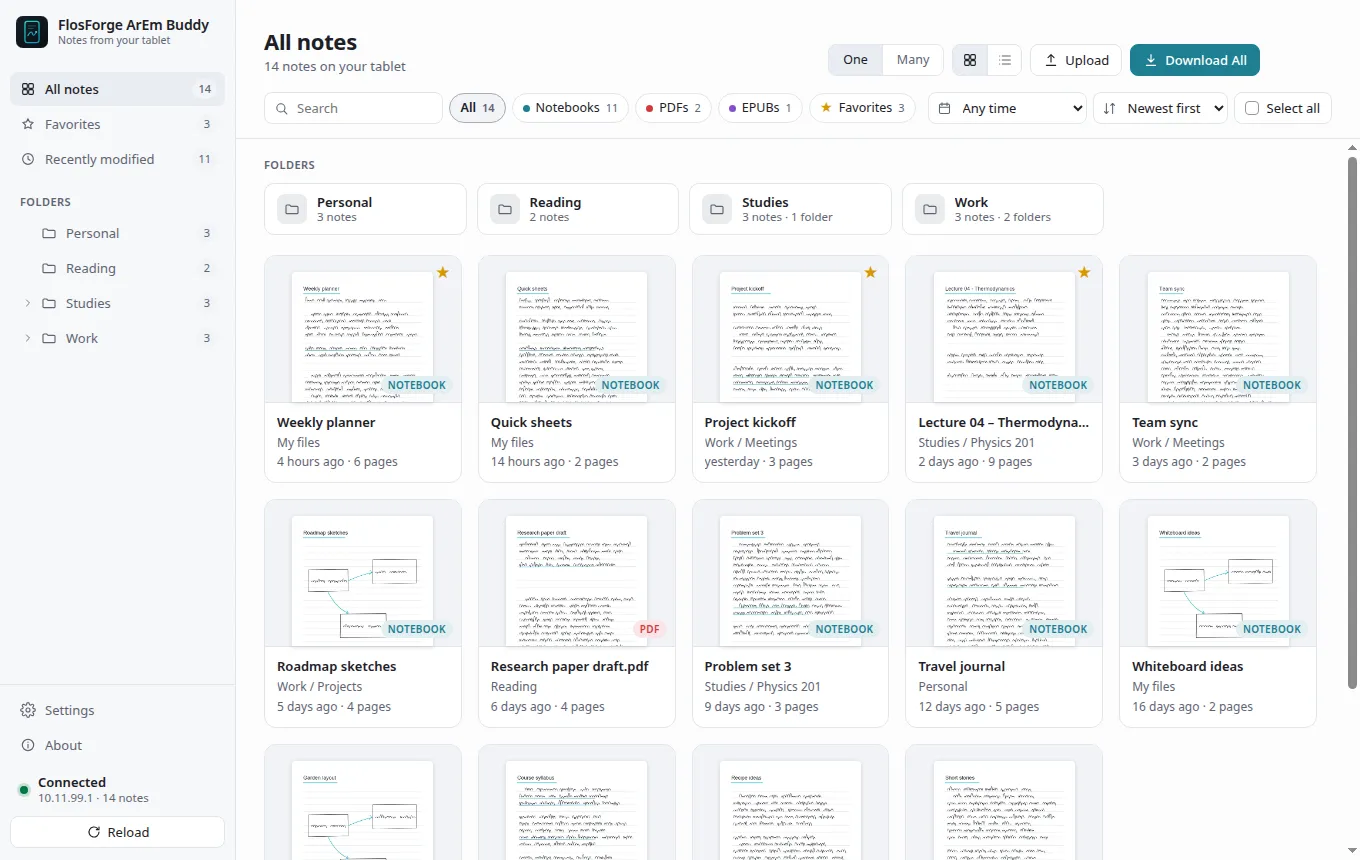Open the Course syllabus thumbnail
This screenshot has height=860, width=1360.
[x=576, y=802]
